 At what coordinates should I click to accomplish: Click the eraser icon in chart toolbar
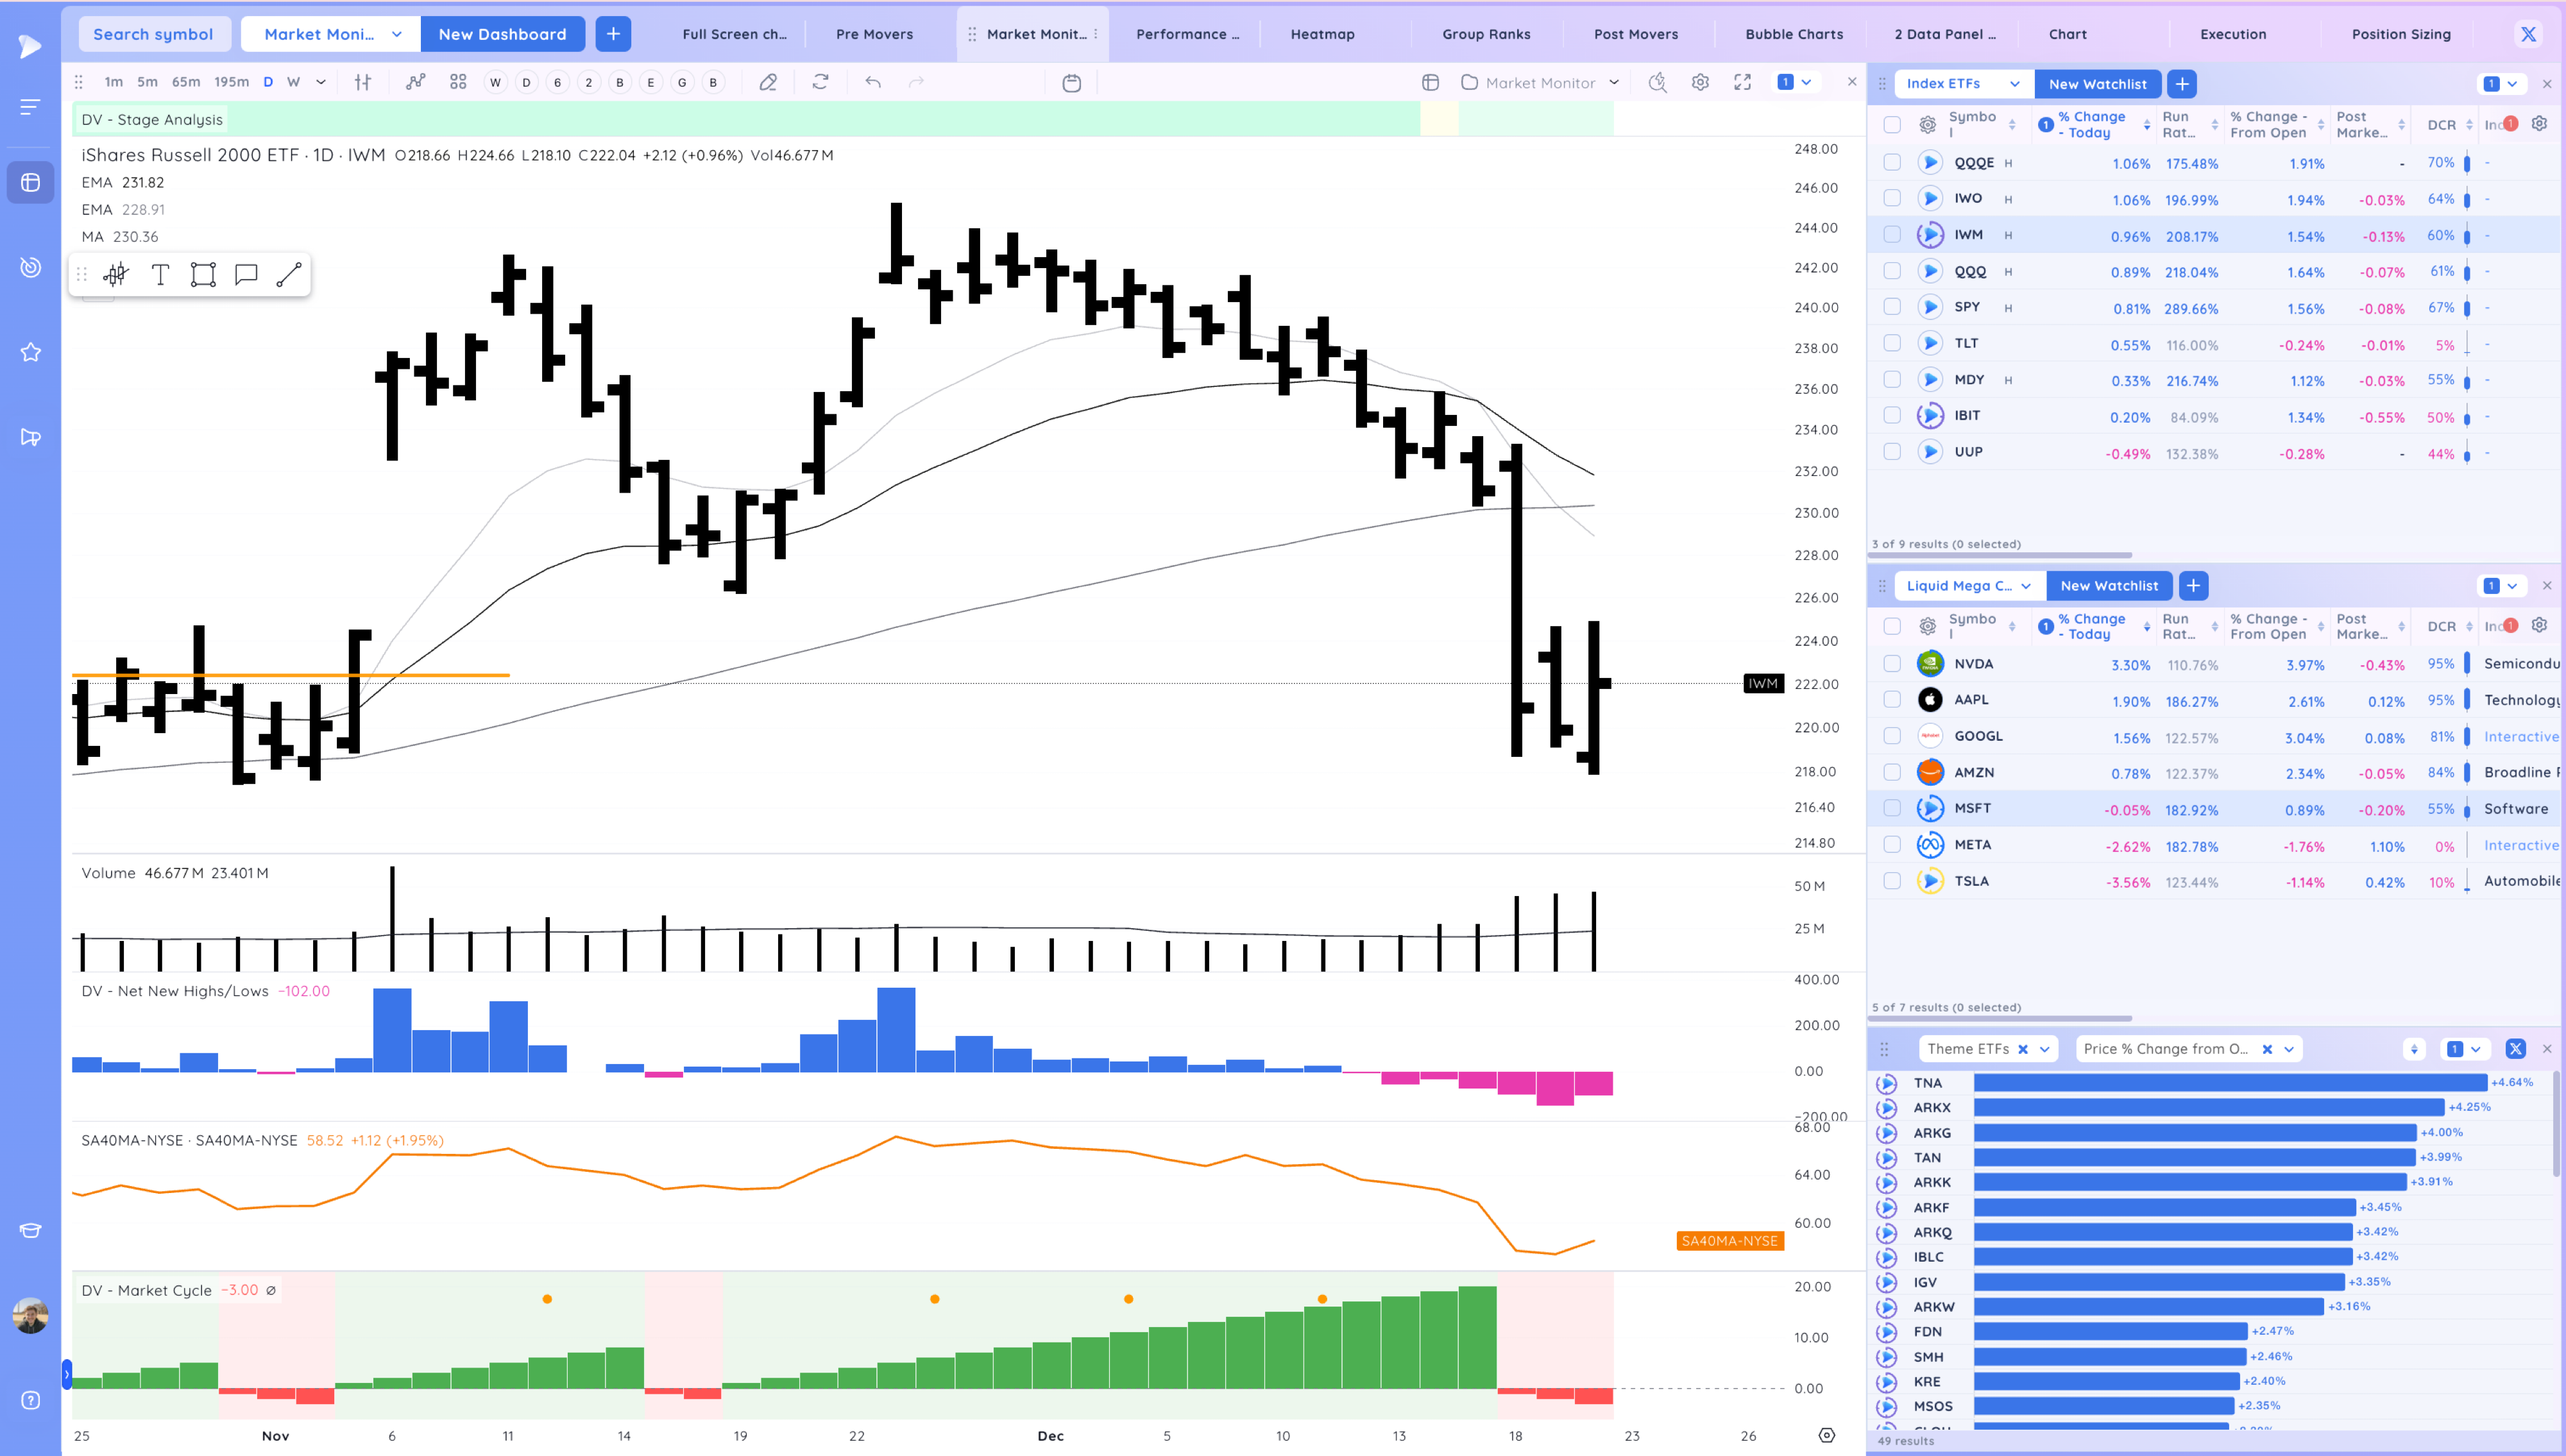pos(768,83)
